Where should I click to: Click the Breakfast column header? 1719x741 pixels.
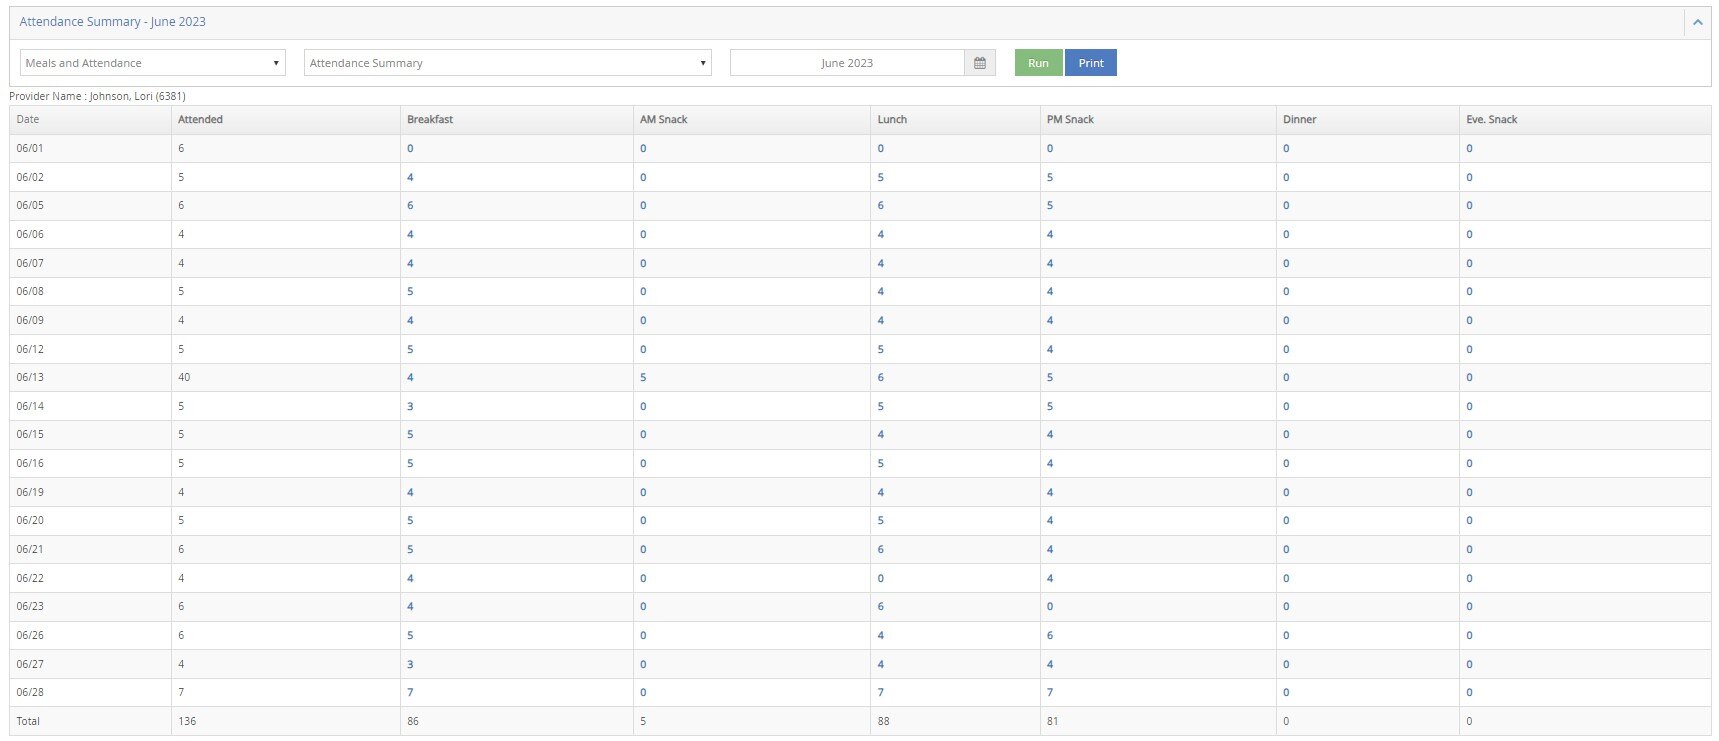(x=430, y=119)
